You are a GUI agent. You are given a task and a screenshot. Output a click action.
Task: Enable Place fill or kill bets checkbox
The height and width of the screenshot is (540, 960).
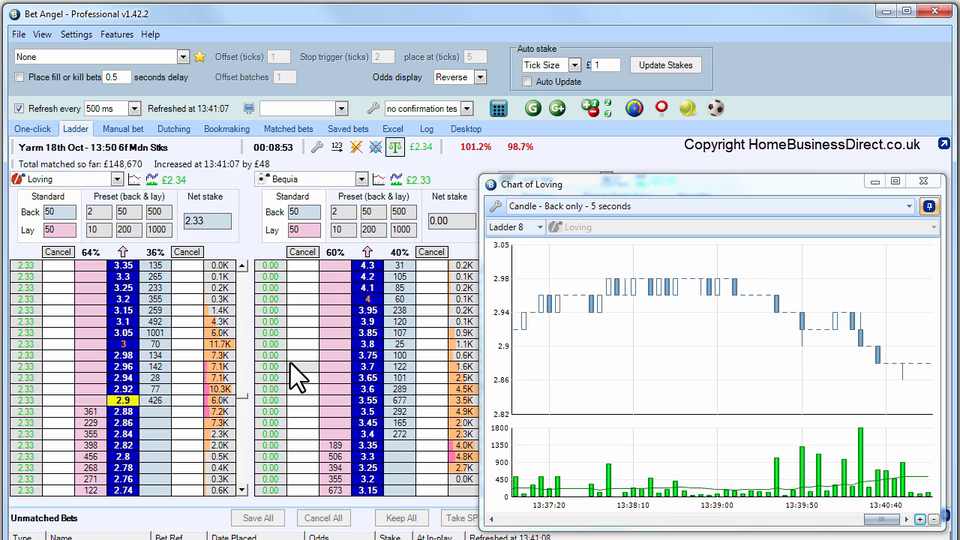(x=20, y=77)
